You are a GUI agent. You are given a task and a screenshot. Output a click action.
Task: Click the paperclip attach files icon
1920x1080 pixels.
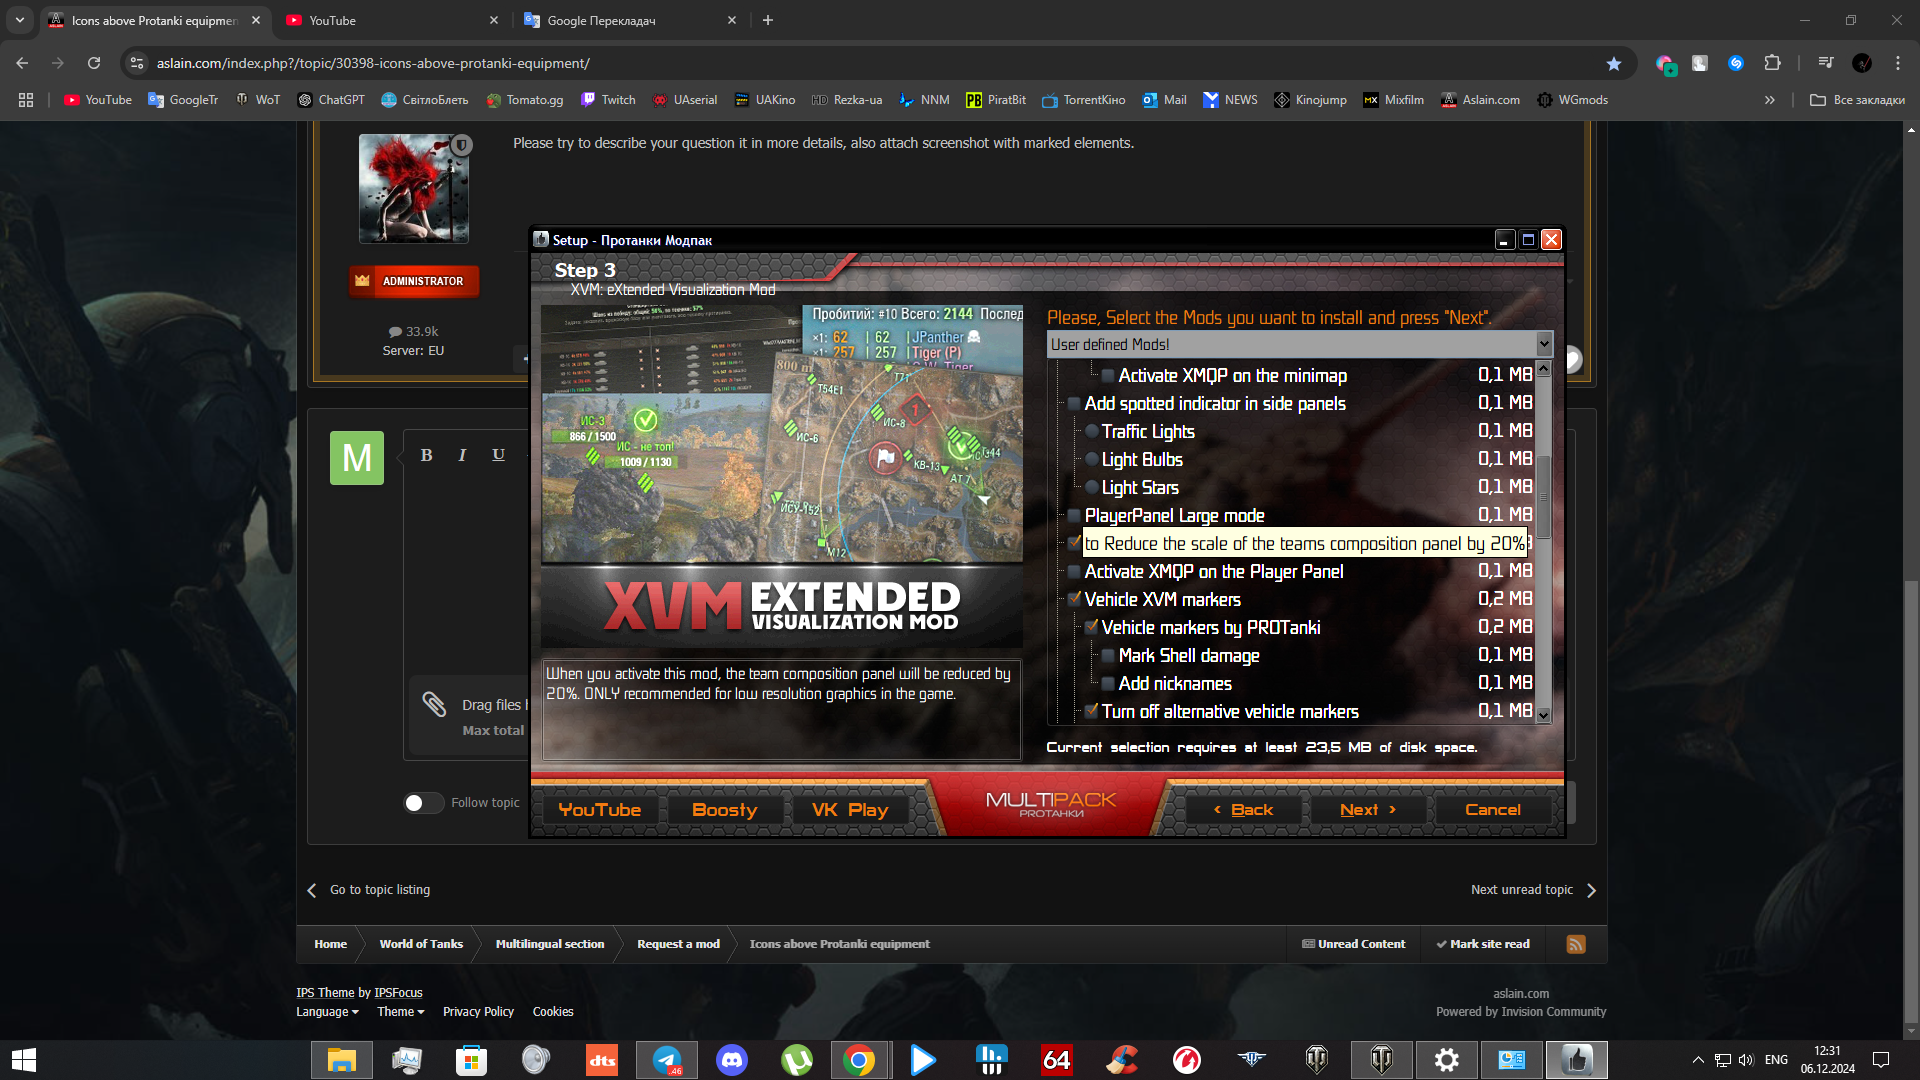tap(434, 705)
